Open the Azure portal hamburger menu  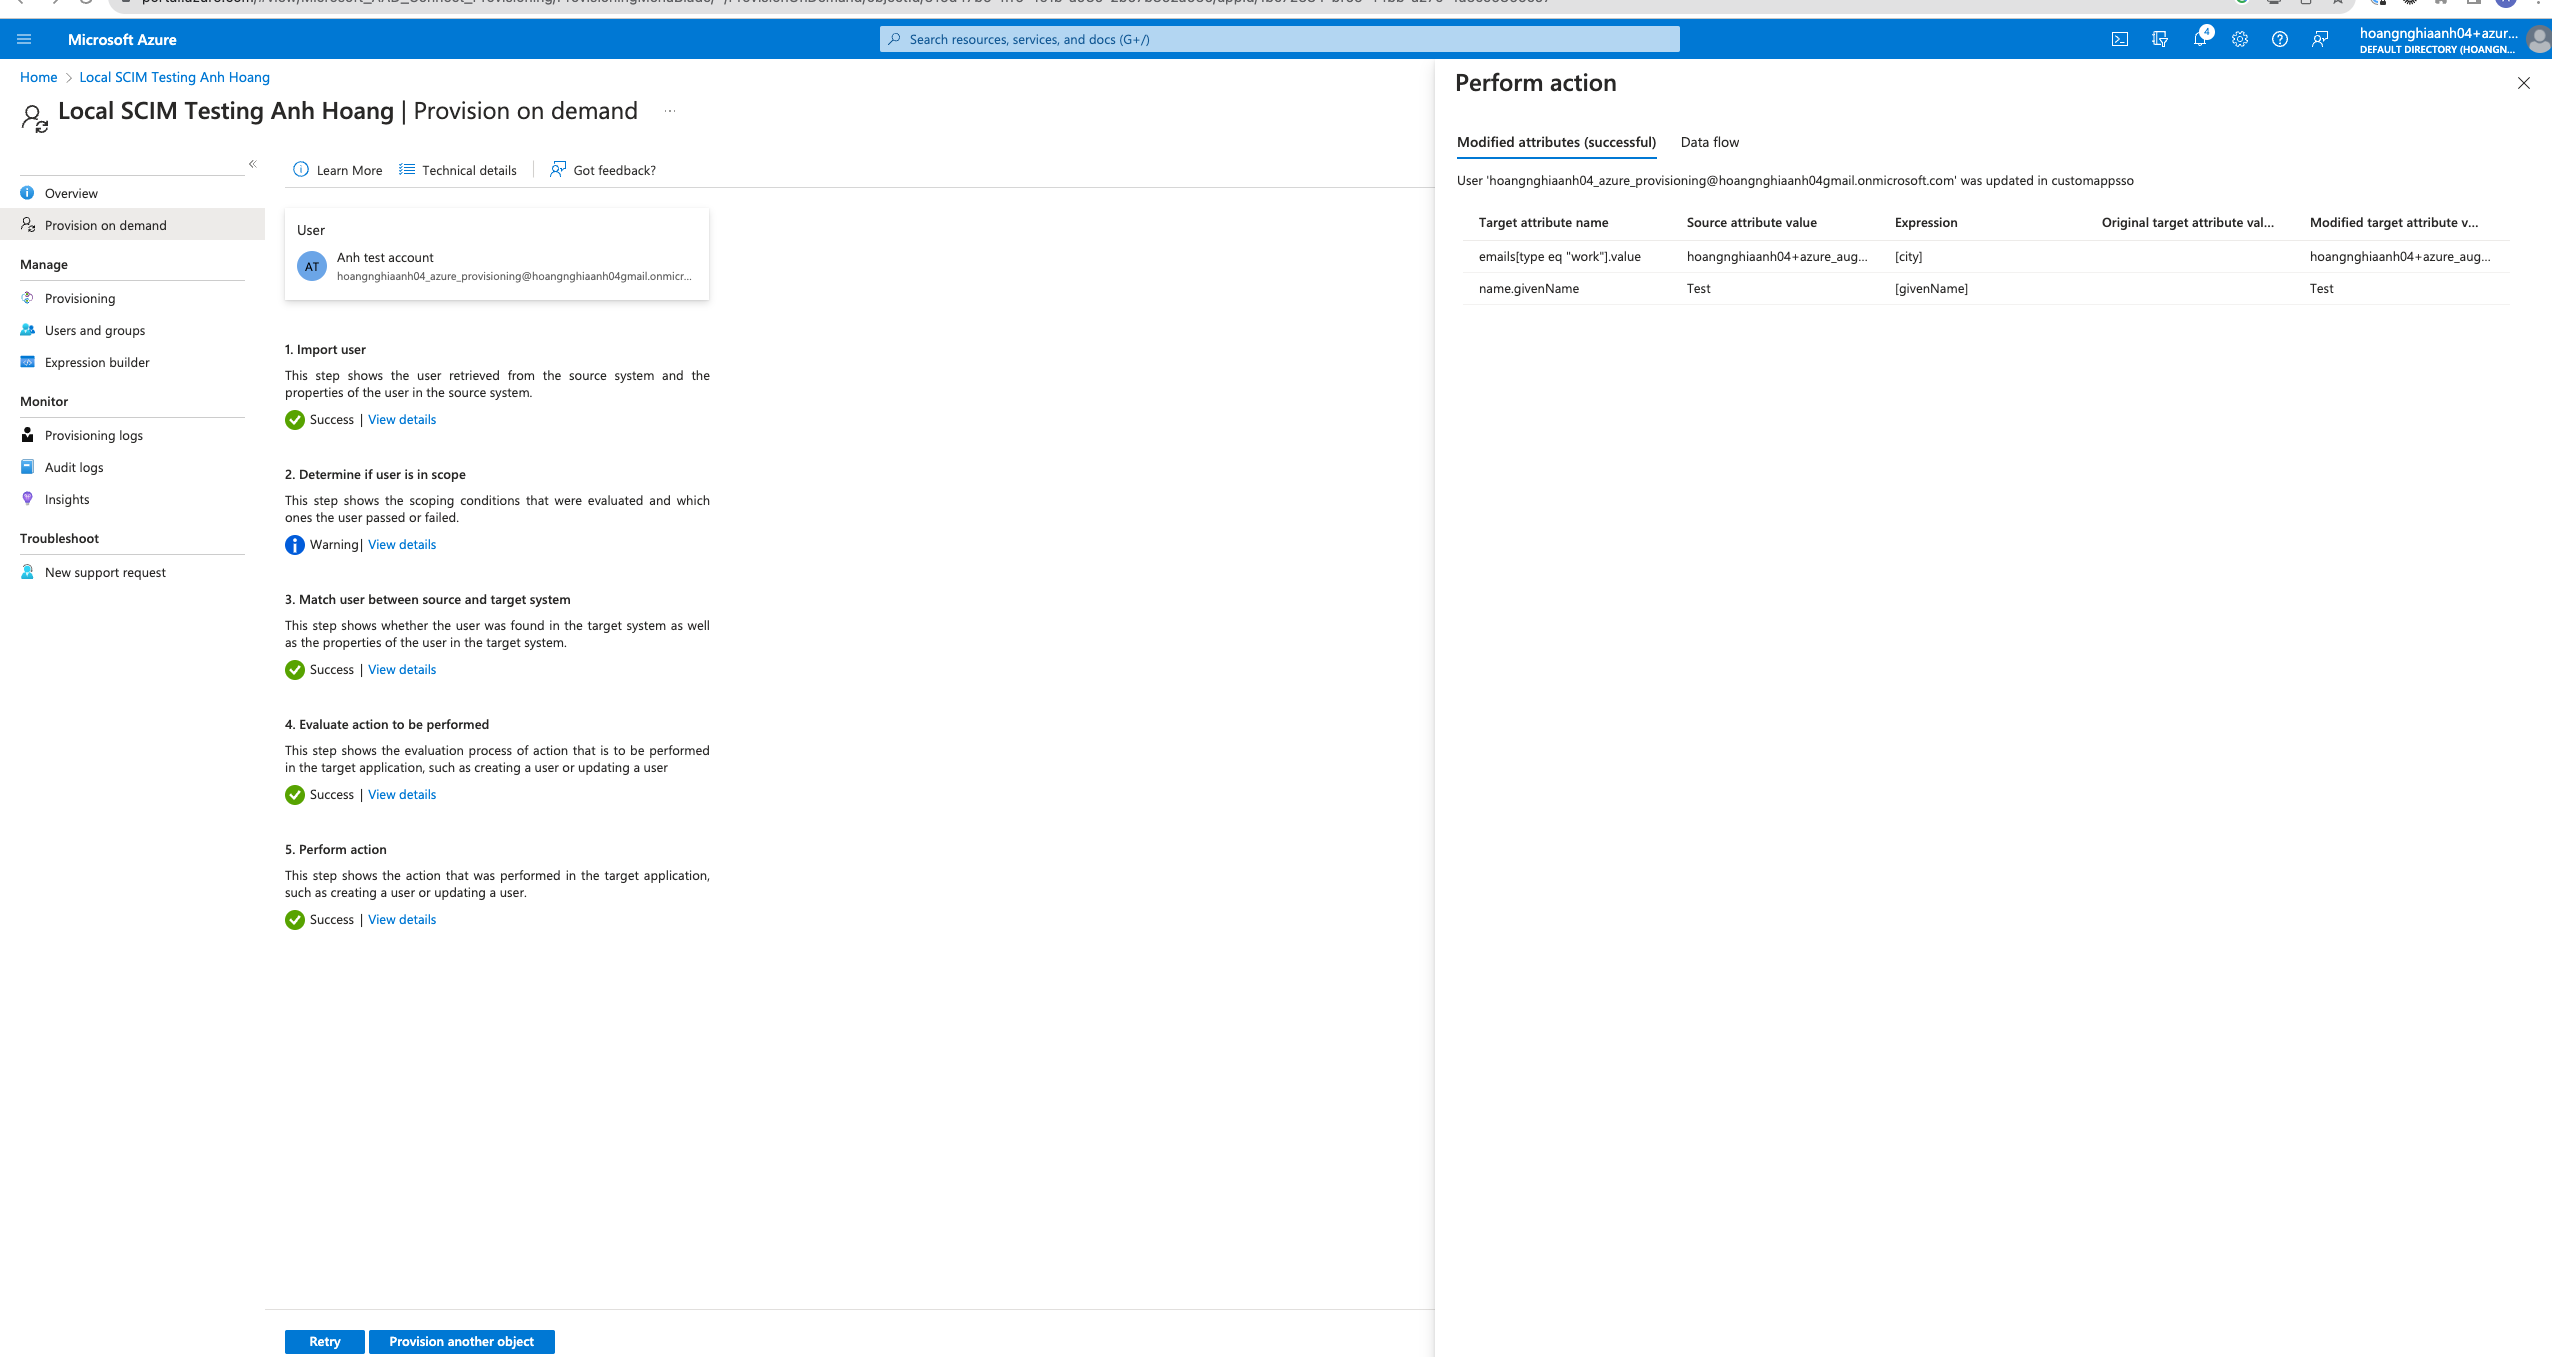[x=24, y=39]
